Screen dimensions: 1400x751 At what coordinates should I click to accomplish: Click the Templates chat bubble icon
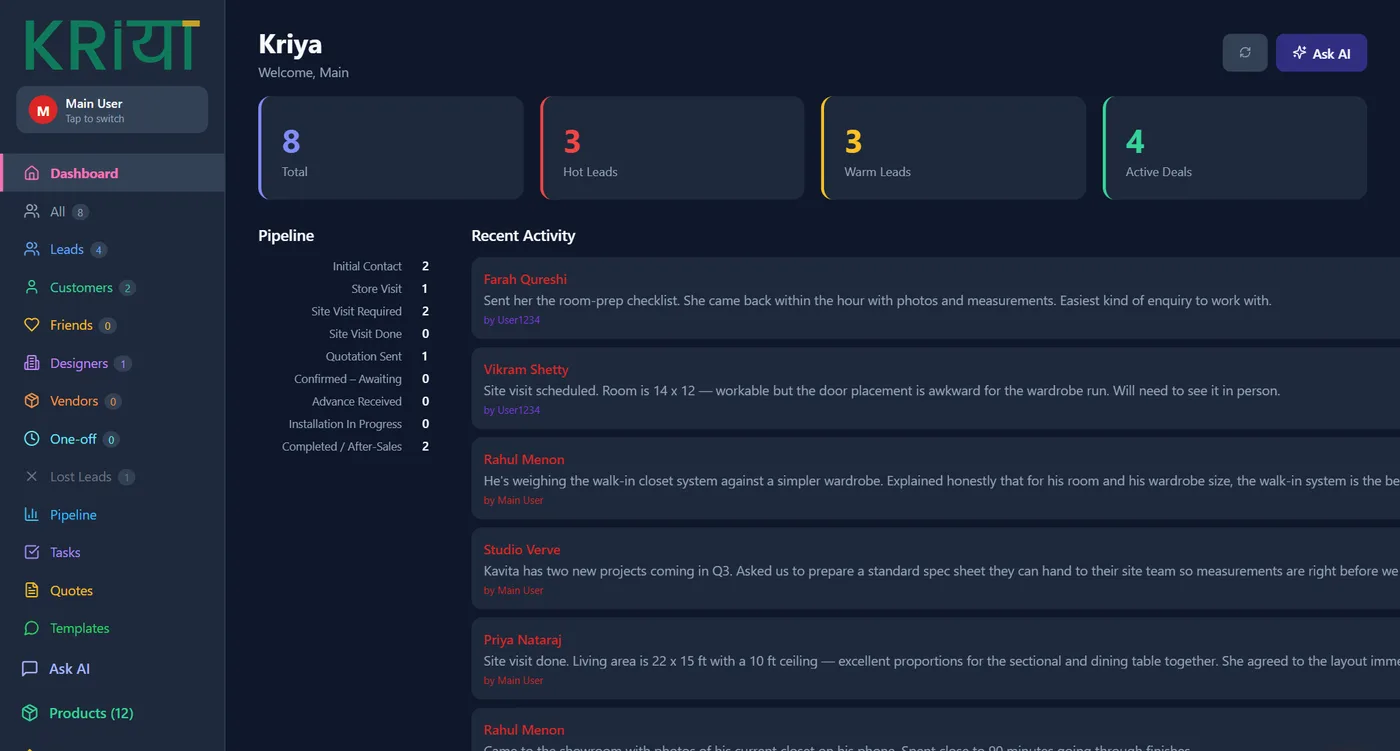click(31, 628)
